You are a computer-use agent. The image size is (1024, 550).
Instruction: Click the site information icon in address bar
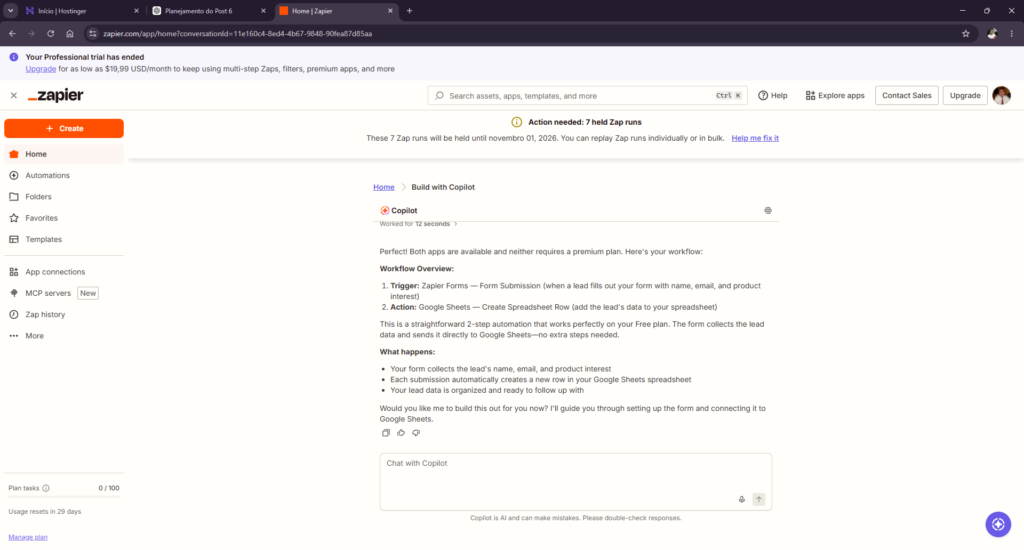[x=93, y=34]
